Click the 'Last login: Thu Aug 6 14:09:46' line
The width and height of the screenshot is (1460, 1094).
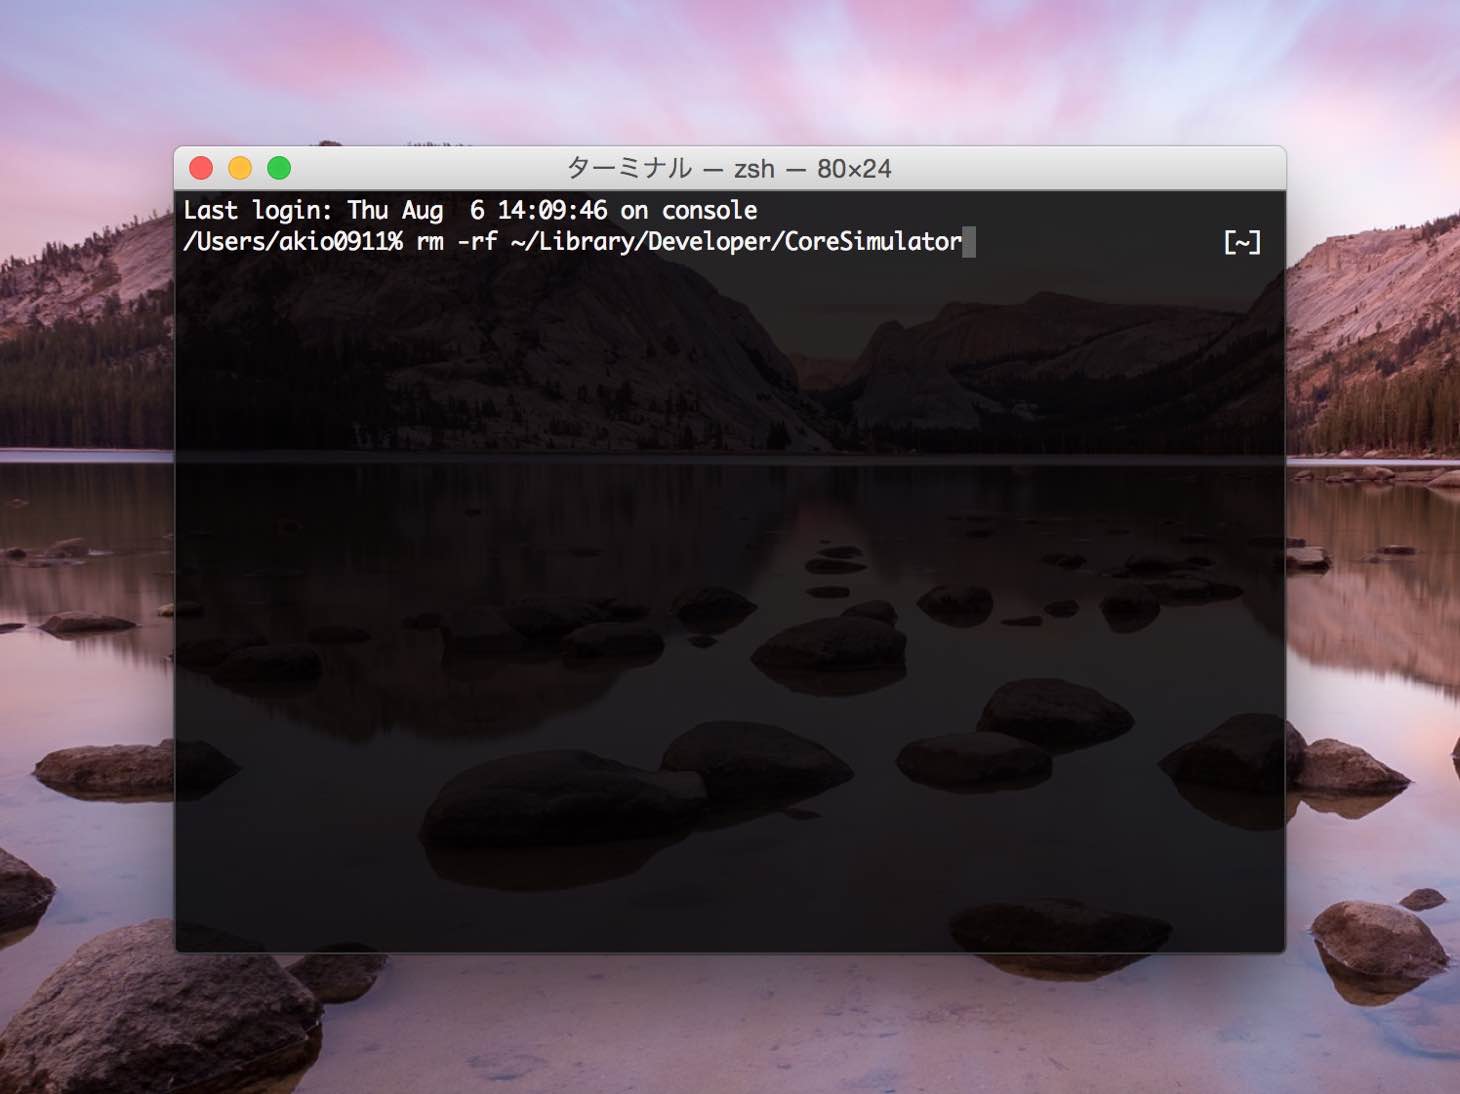point(470,210)
